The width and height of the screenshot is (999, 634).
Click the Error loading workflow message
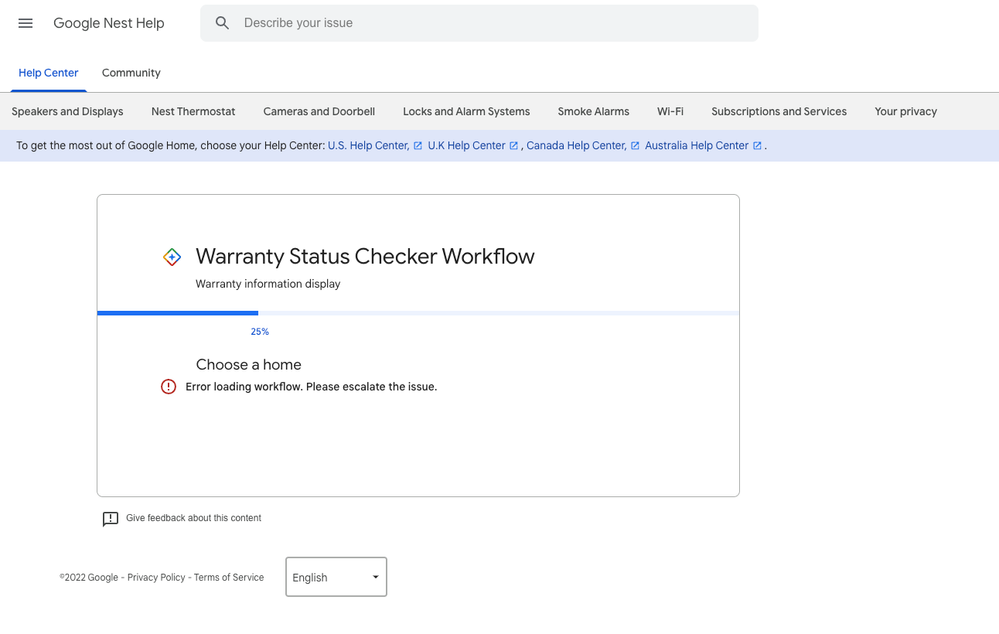click(x=311, y=387)
